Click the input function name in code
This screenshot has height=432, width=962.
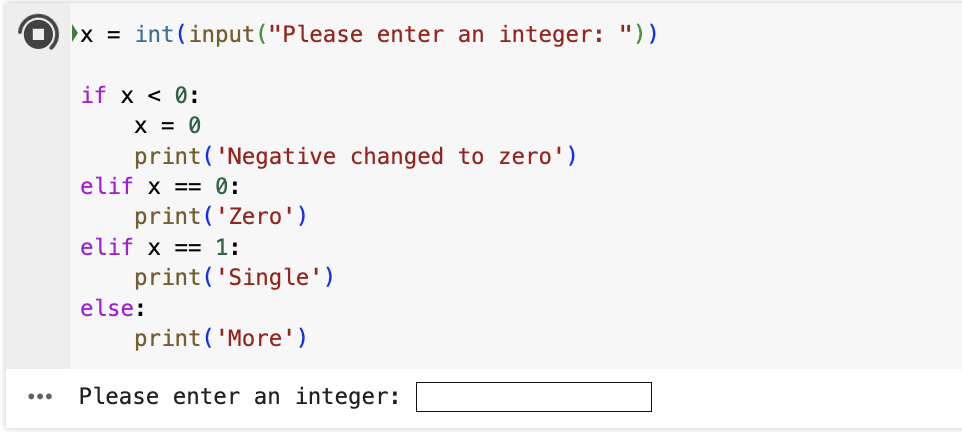(223, 34)
